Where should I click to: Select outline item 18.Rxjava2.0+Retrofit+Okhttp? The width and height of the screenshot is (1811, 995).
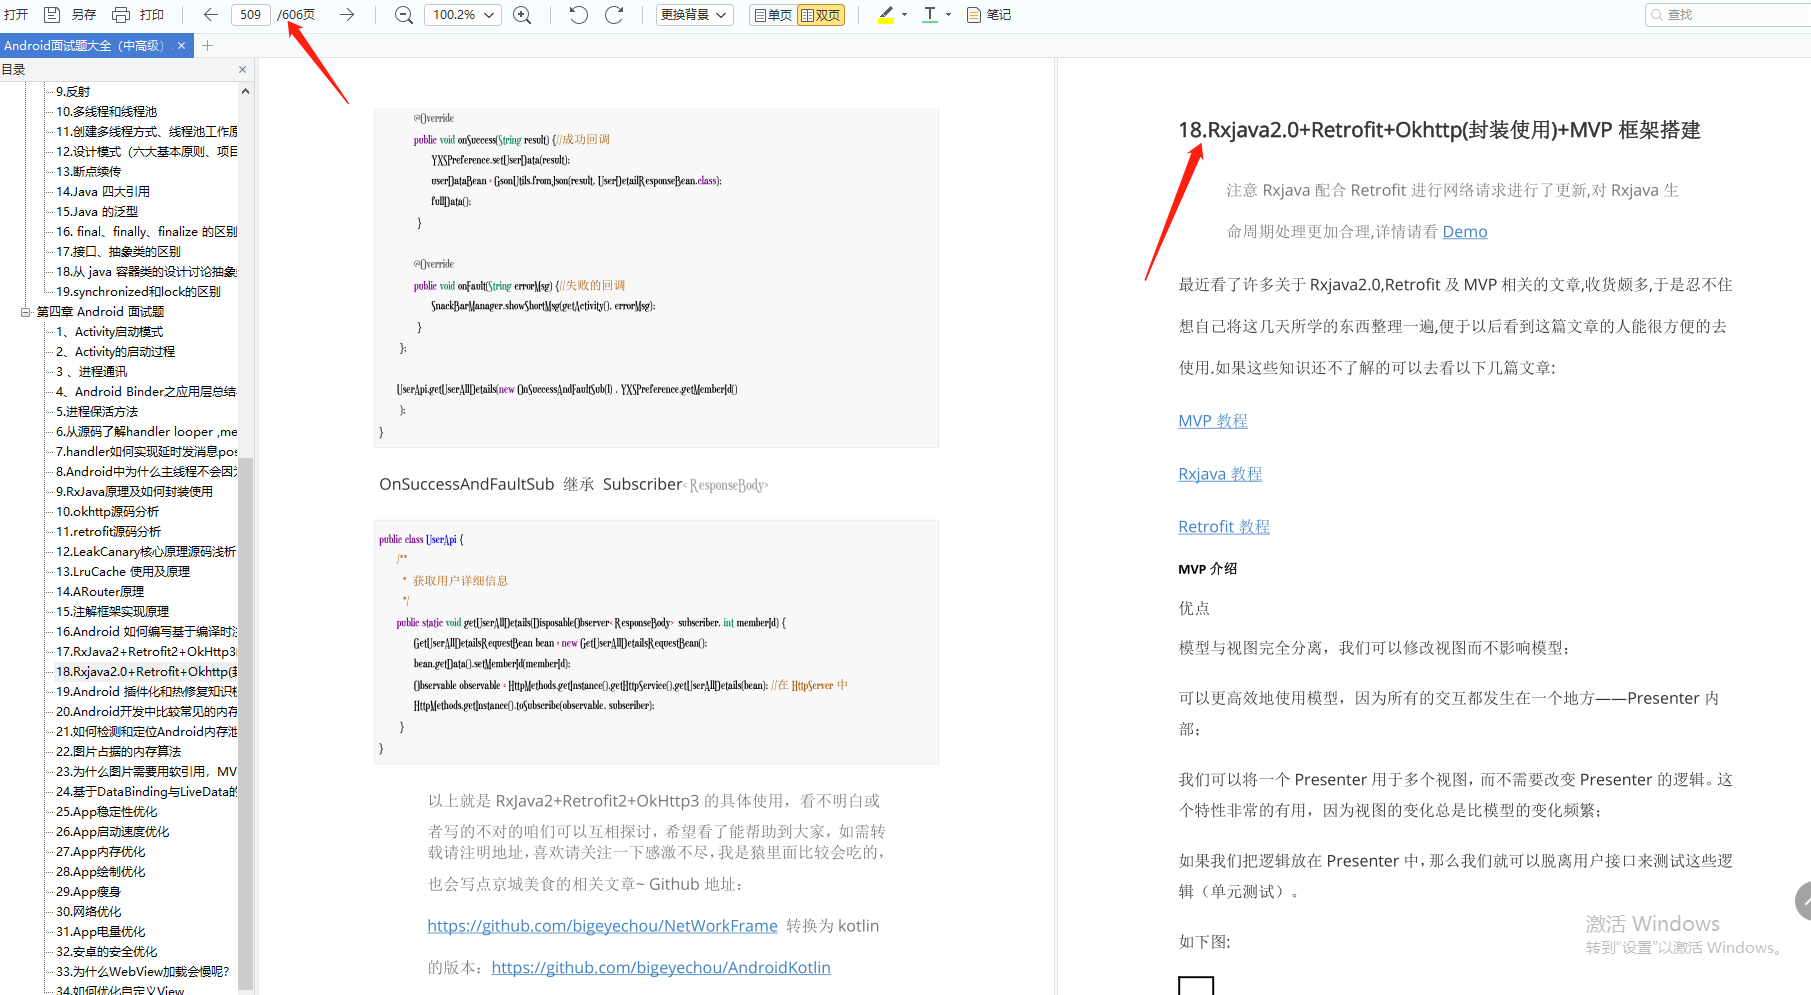[147, 672]
